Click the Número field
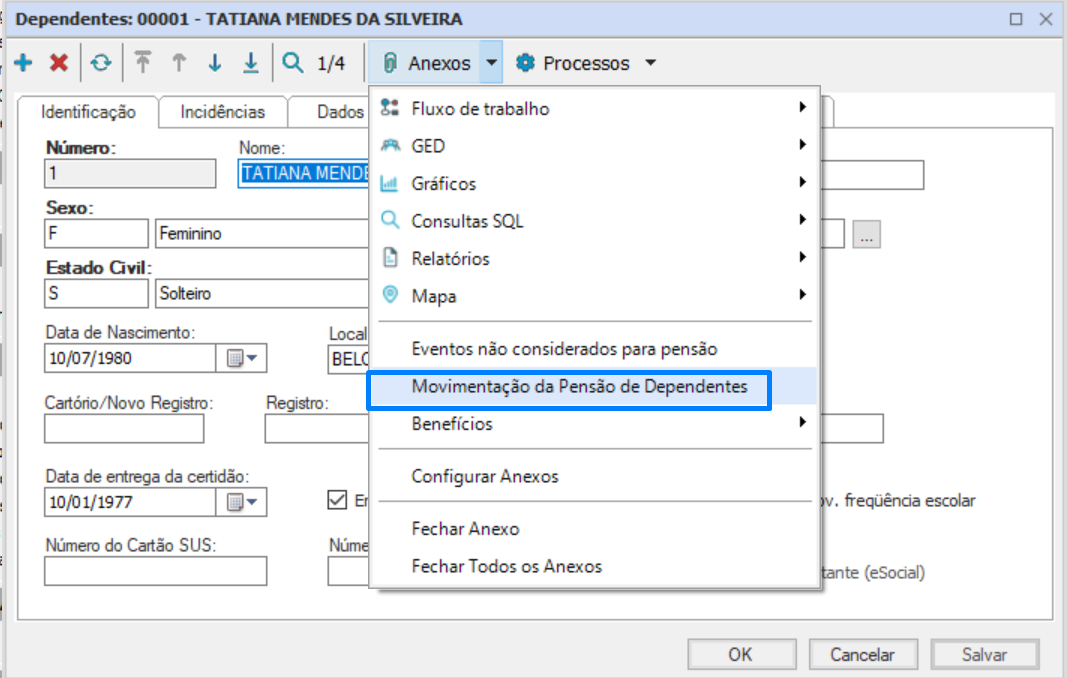1067x678 pixels. [x=130, y=173]
